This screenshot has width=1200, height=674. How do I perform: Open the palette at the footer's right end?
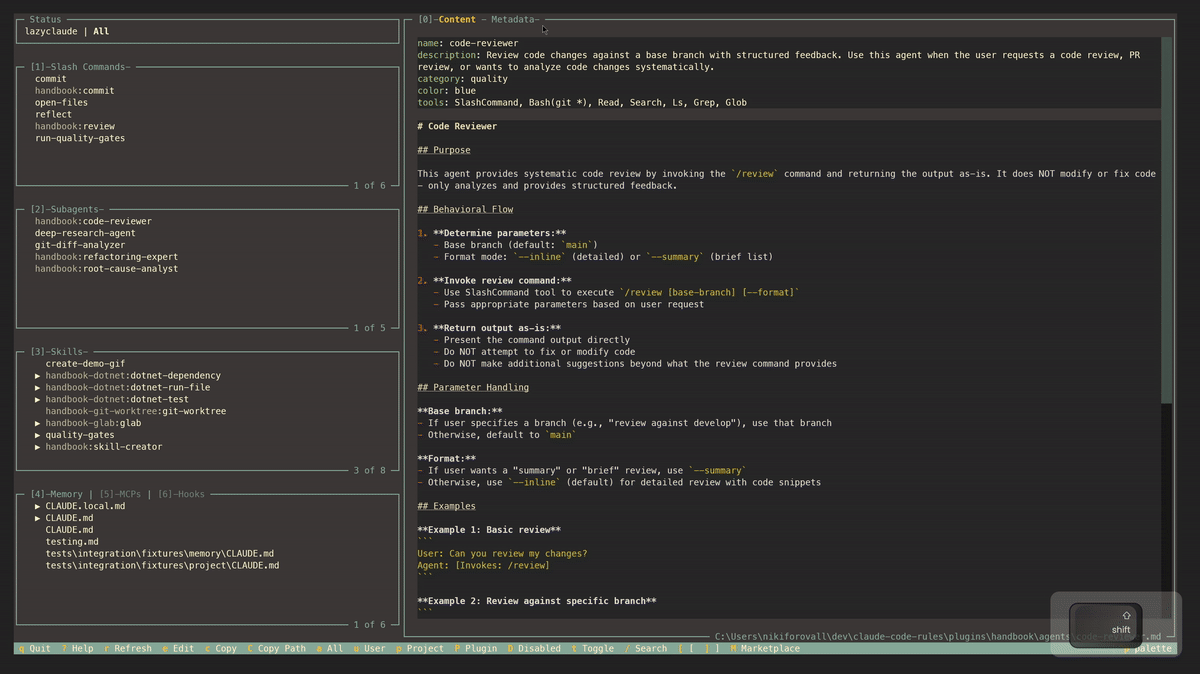(x=1152, y=648)
